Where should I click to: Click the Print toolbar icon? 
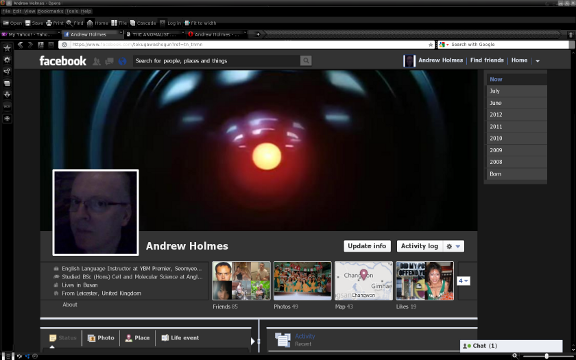coord(49,23)
